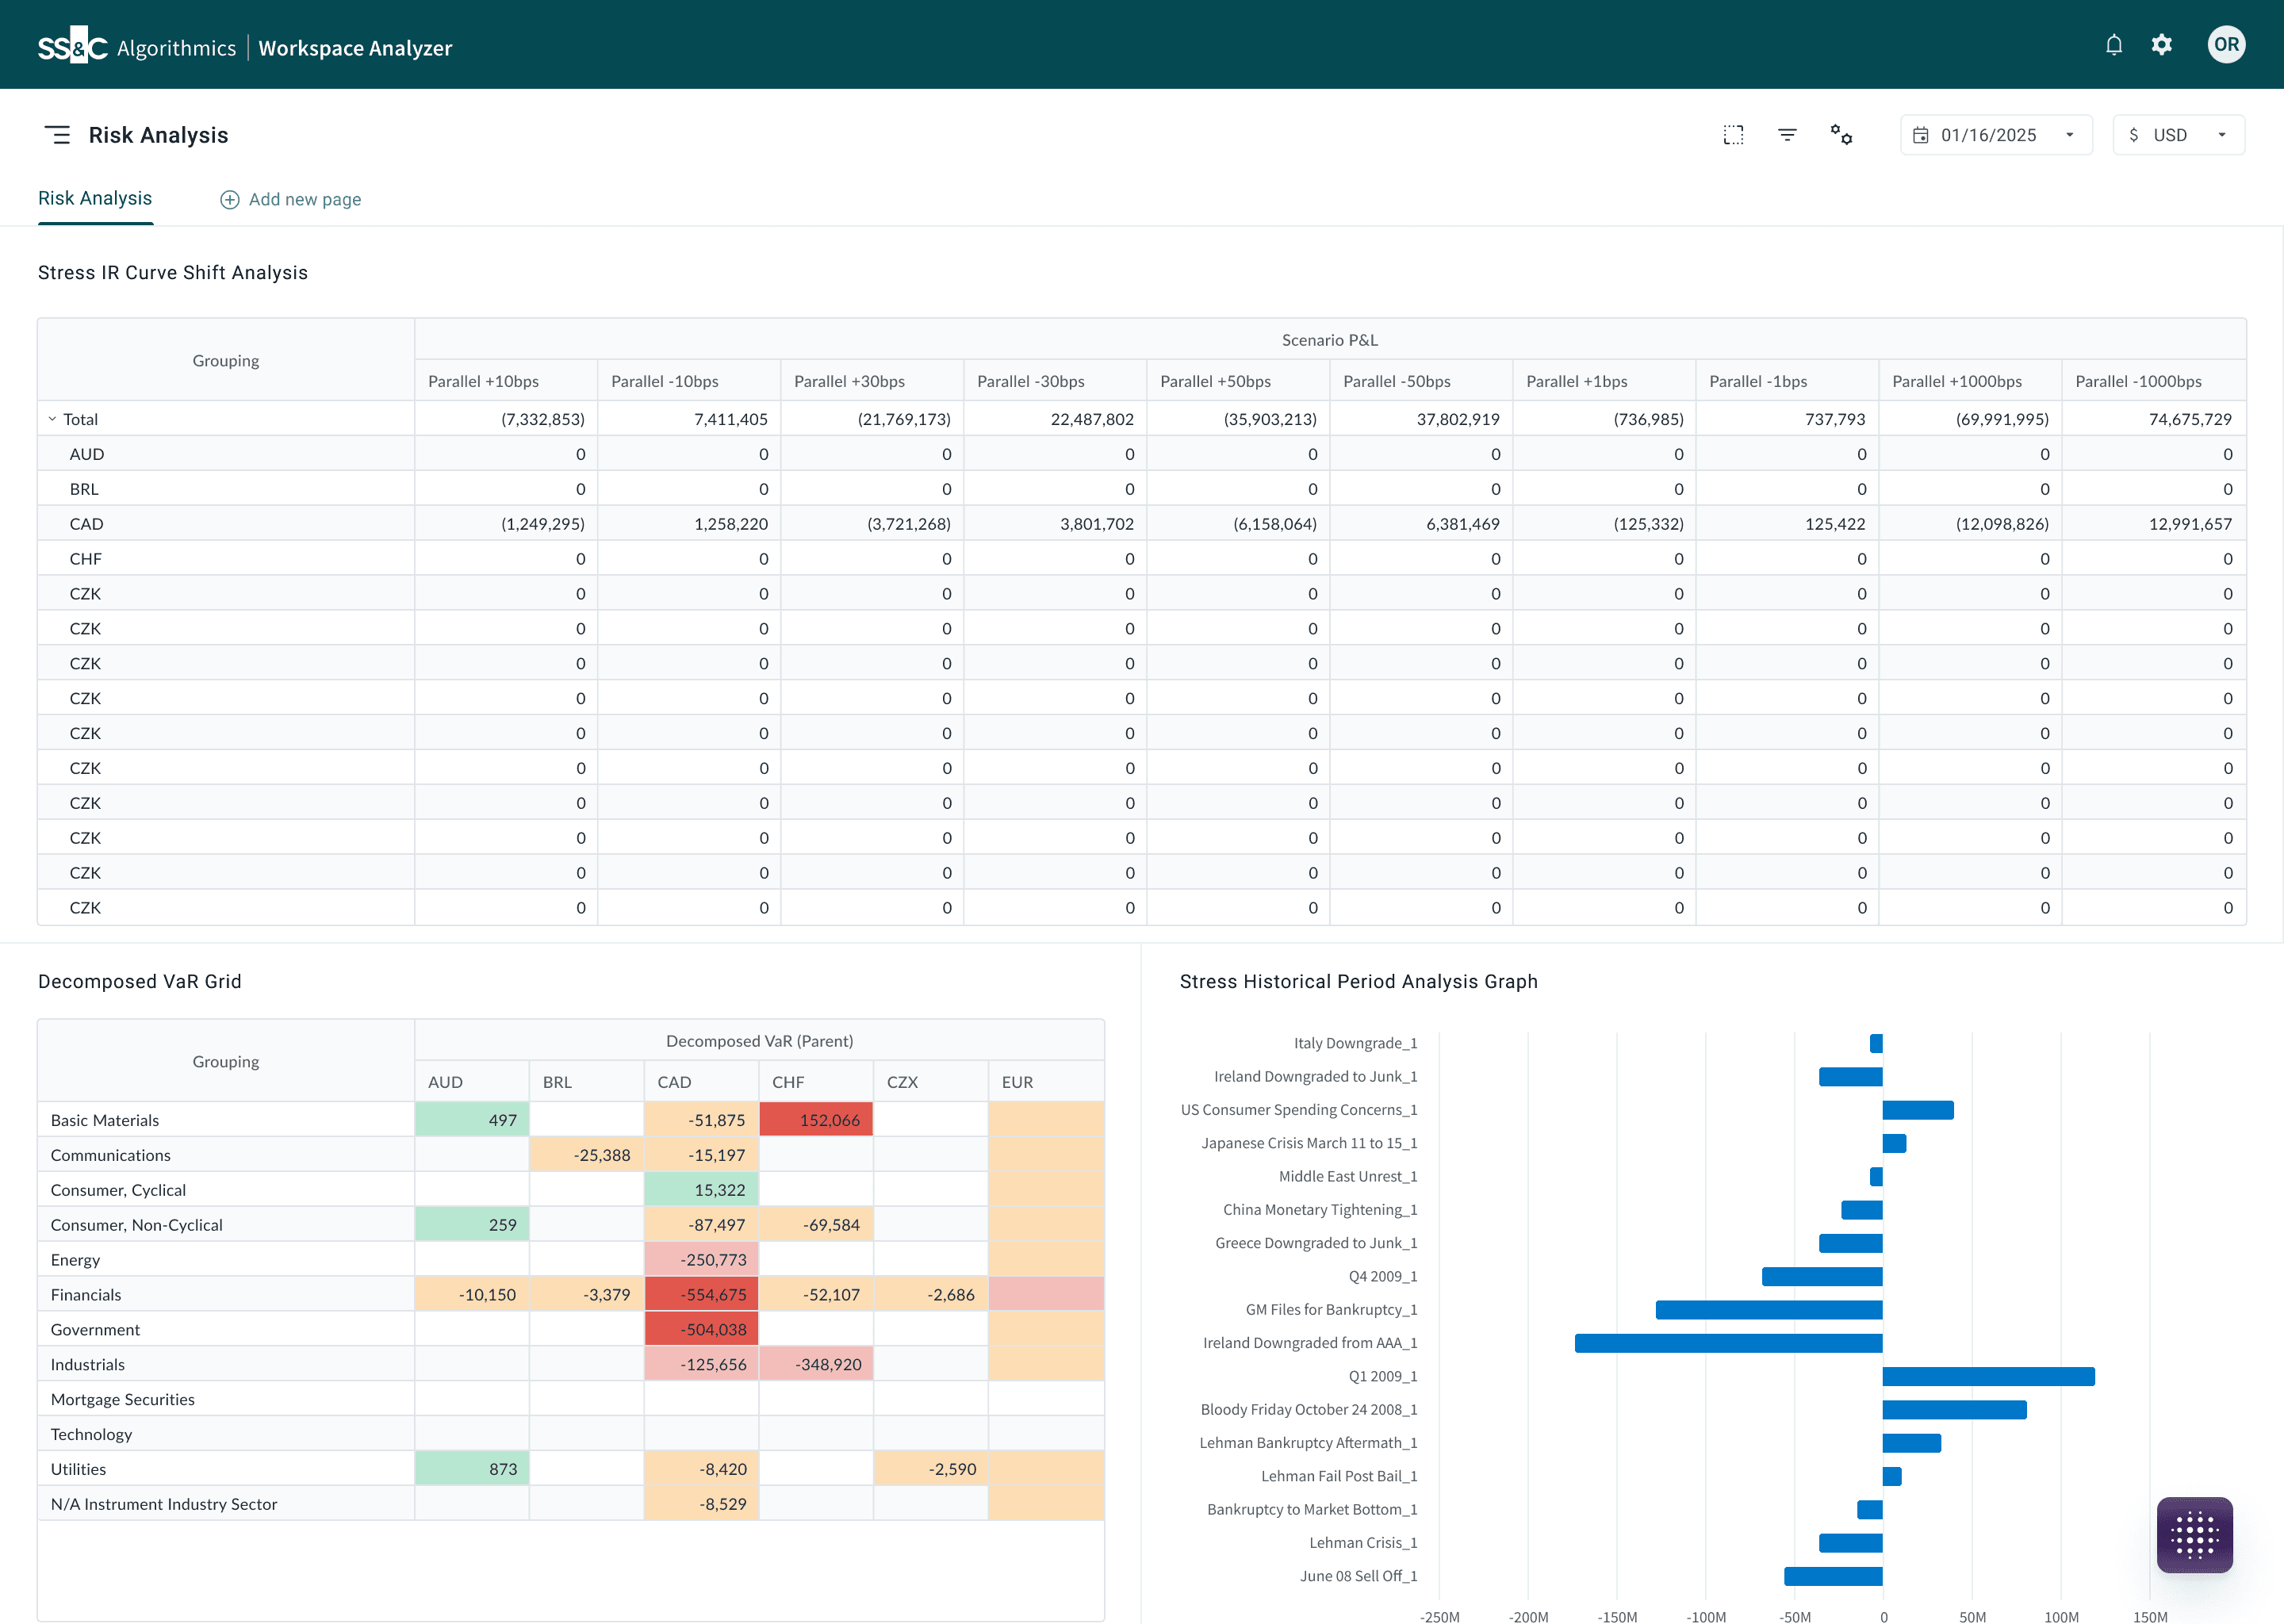
Task: Click Add new page
Action: click(x=291, y=200)
